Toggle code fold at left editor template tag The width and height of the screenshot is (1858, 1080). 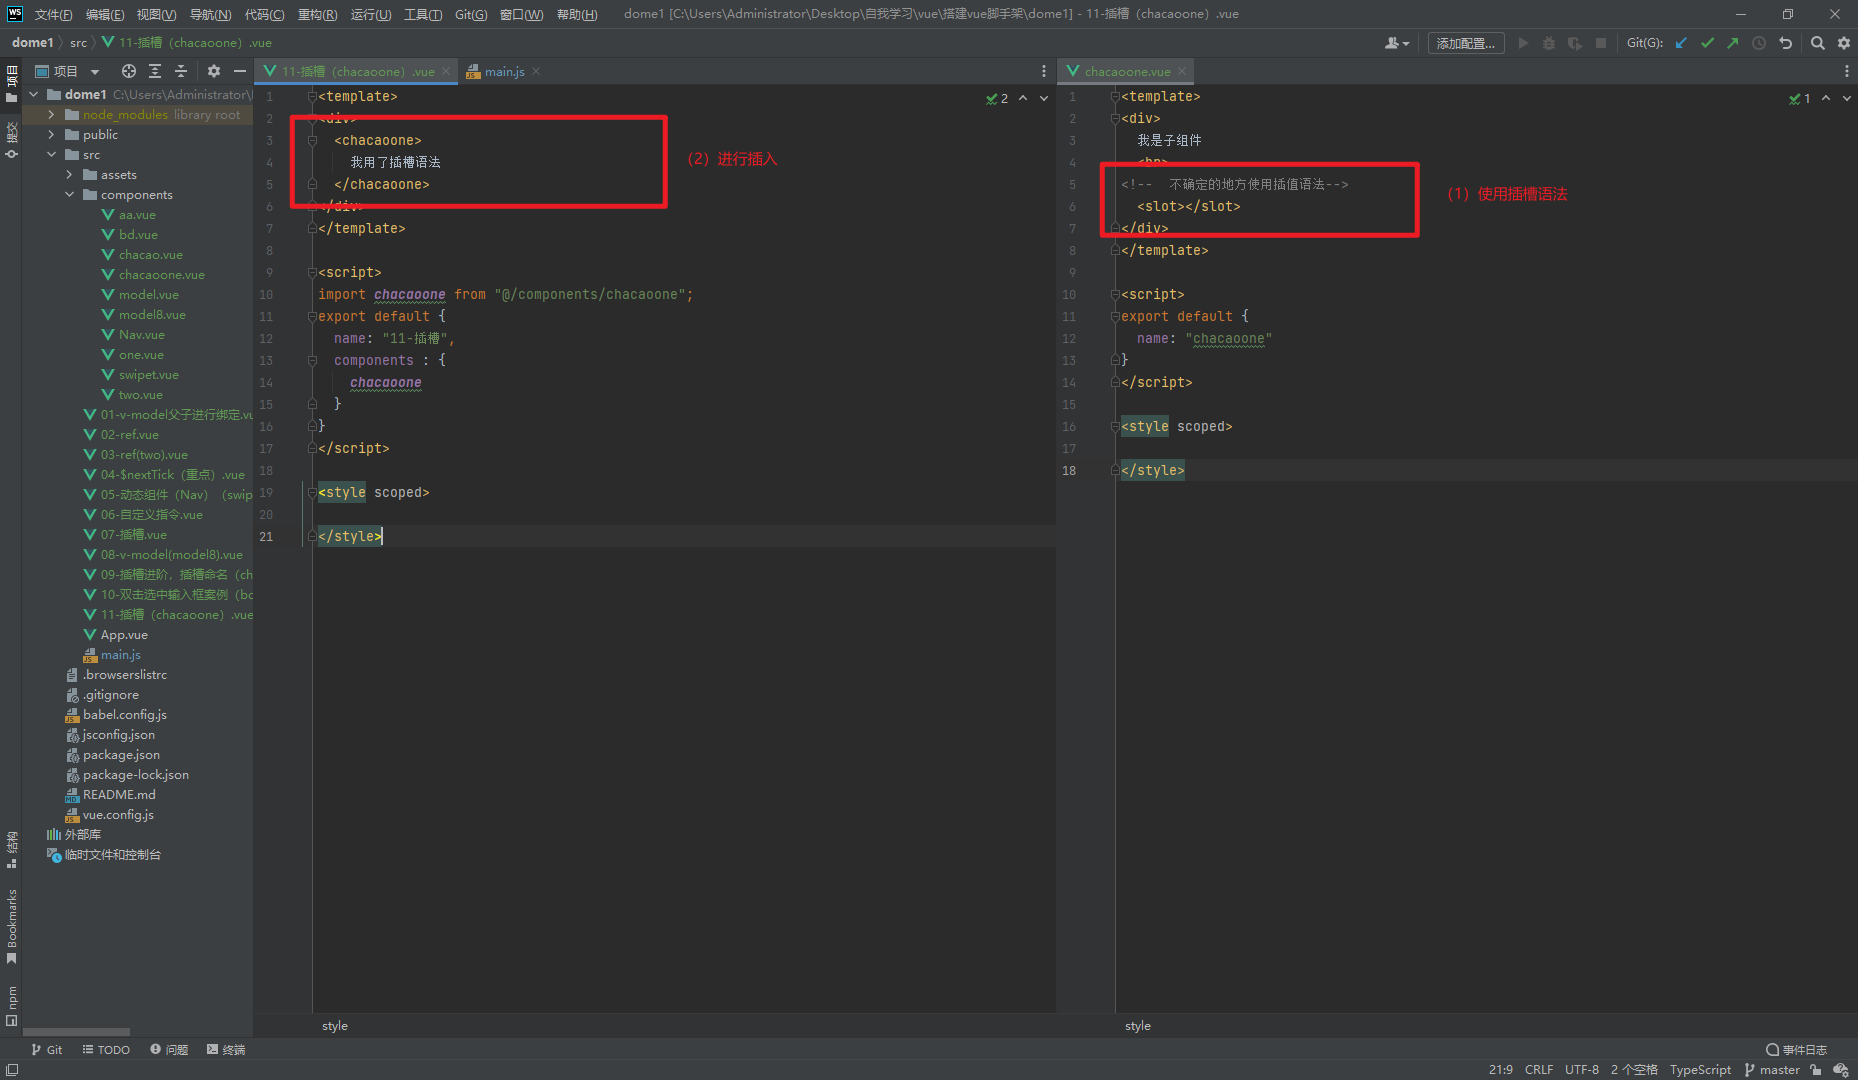coord(312,97)
